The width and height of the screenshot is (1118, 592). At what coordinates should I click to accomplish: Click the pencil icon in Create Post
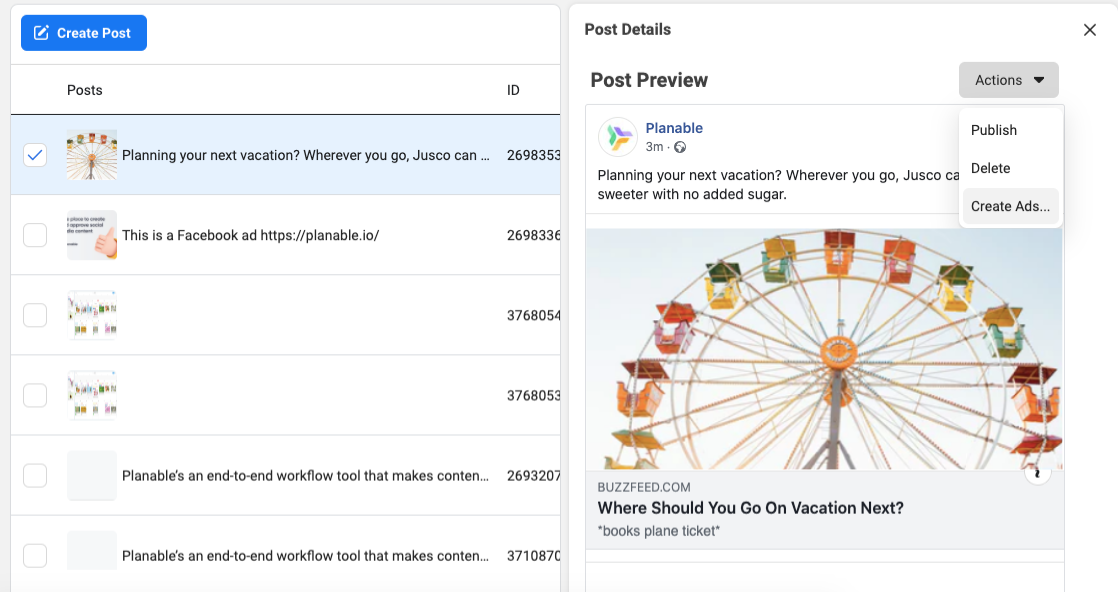point(41,33)
